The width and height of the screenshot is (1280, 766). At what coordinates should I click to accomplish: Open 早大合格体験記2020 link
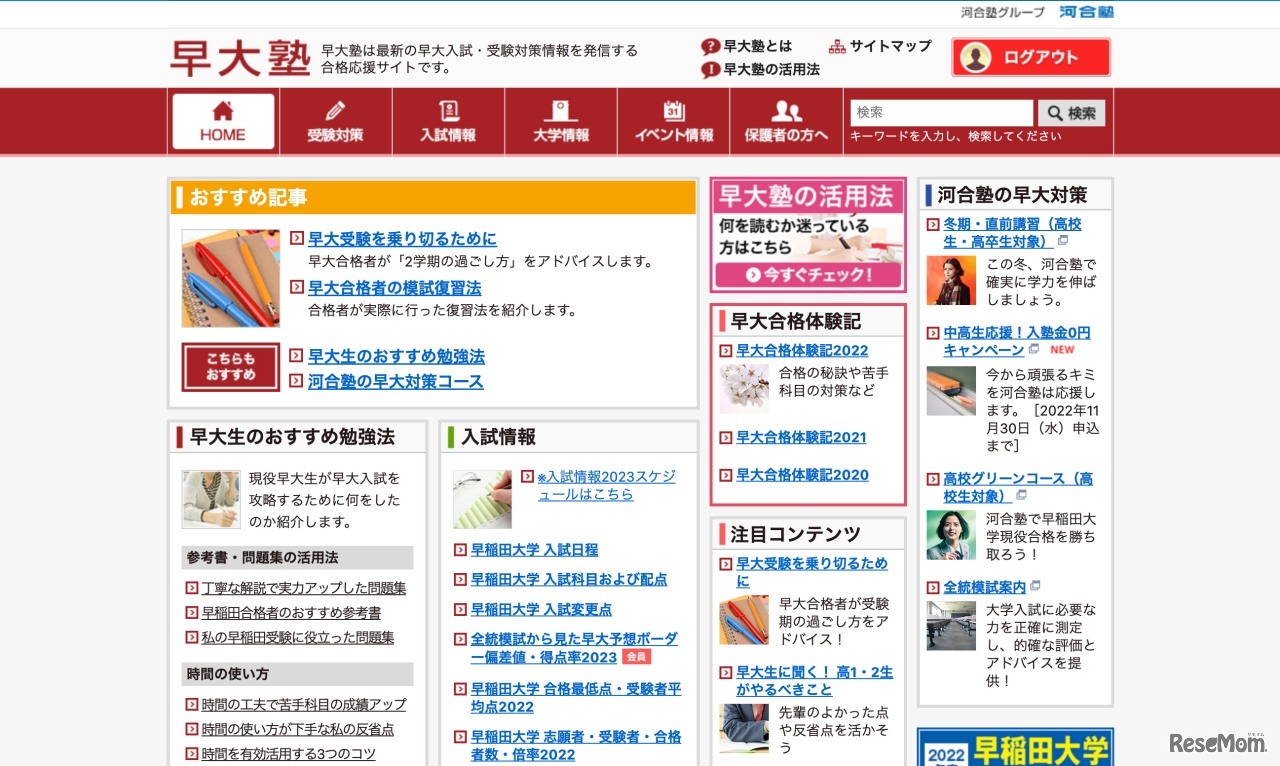point(802,475)
